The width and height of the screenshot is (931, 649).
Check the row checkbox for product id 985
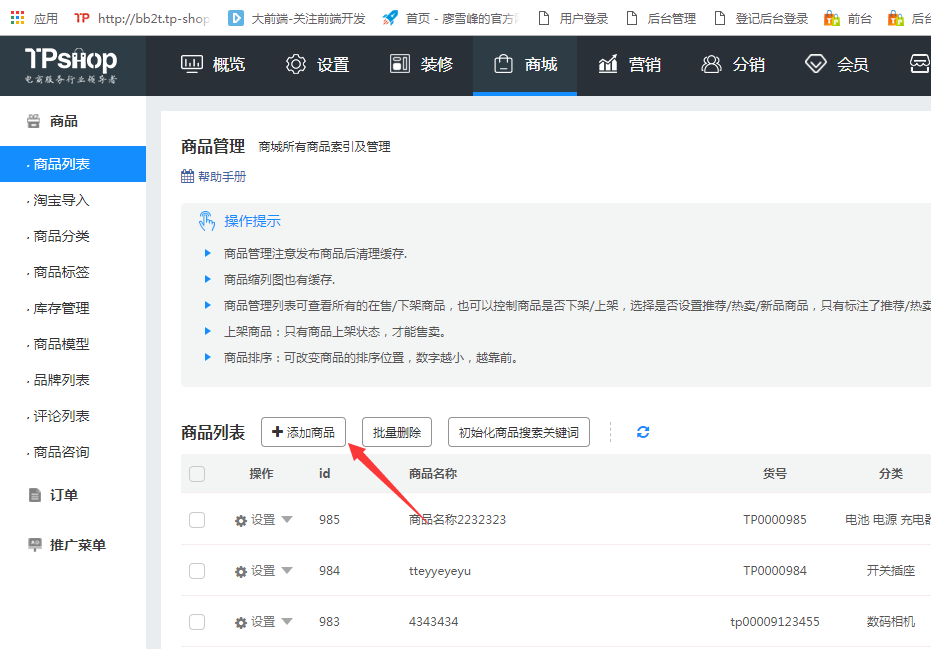tap(196, 519)
